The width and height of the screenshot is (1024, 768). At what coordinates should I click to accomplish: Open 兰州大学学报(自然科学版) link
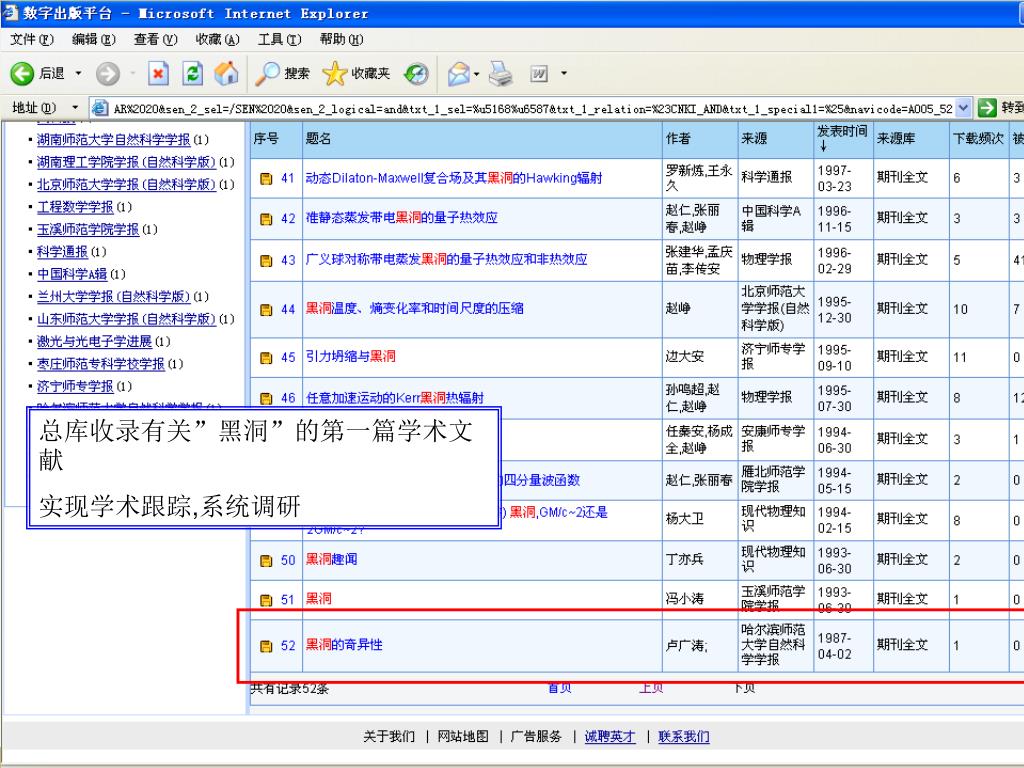click(114, 296)
